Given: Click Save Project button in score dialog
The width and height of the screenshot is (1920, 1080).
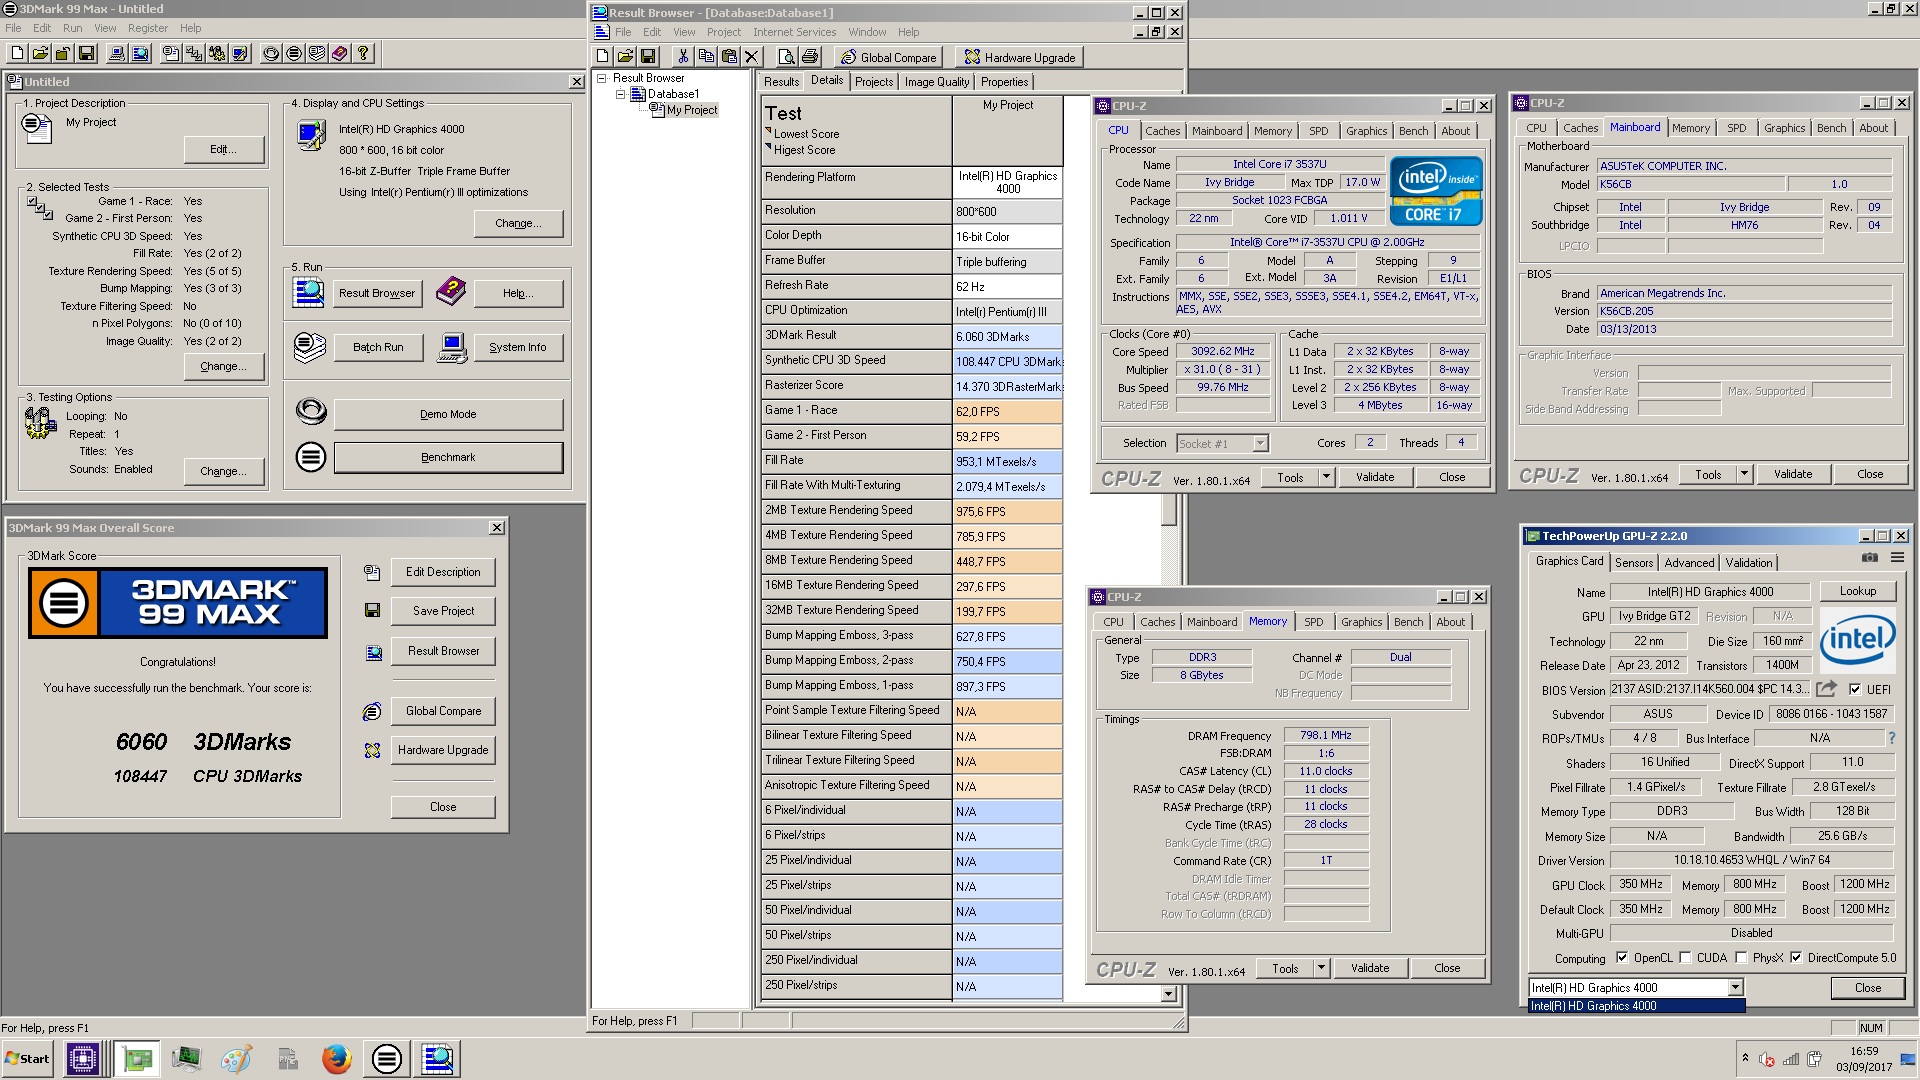Looking at the screenshot, I should click(x=443, y=611).
